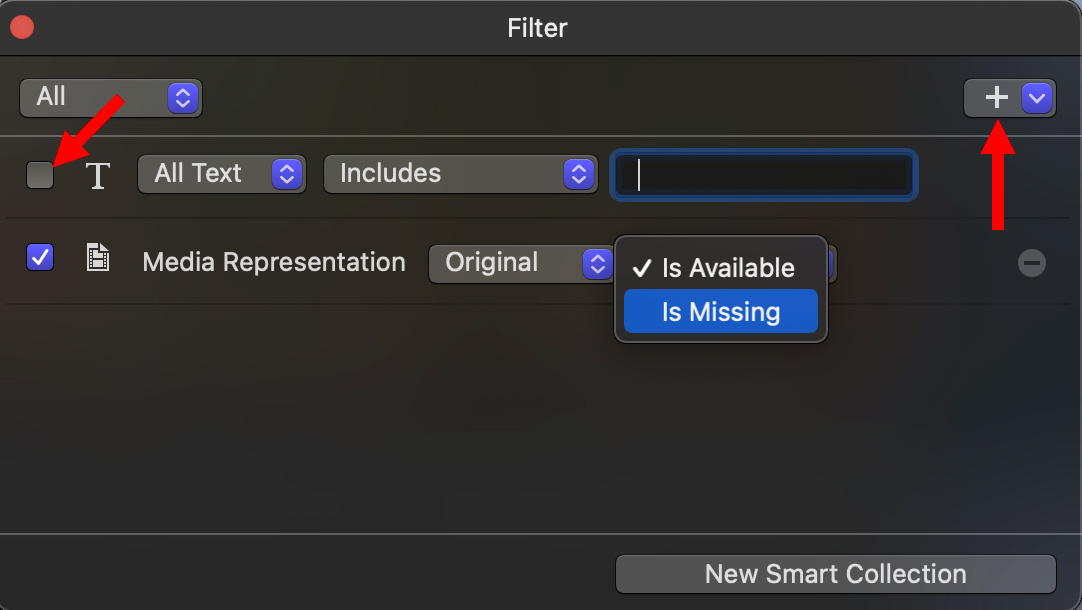
Task: Enable the text filter checkbox
Action: point(40,175)
